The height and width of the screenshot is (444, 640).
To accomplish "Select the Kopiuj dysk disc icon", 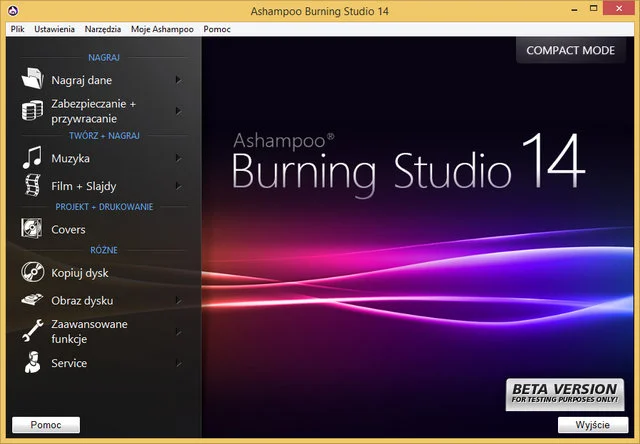I will coord(33,272).
